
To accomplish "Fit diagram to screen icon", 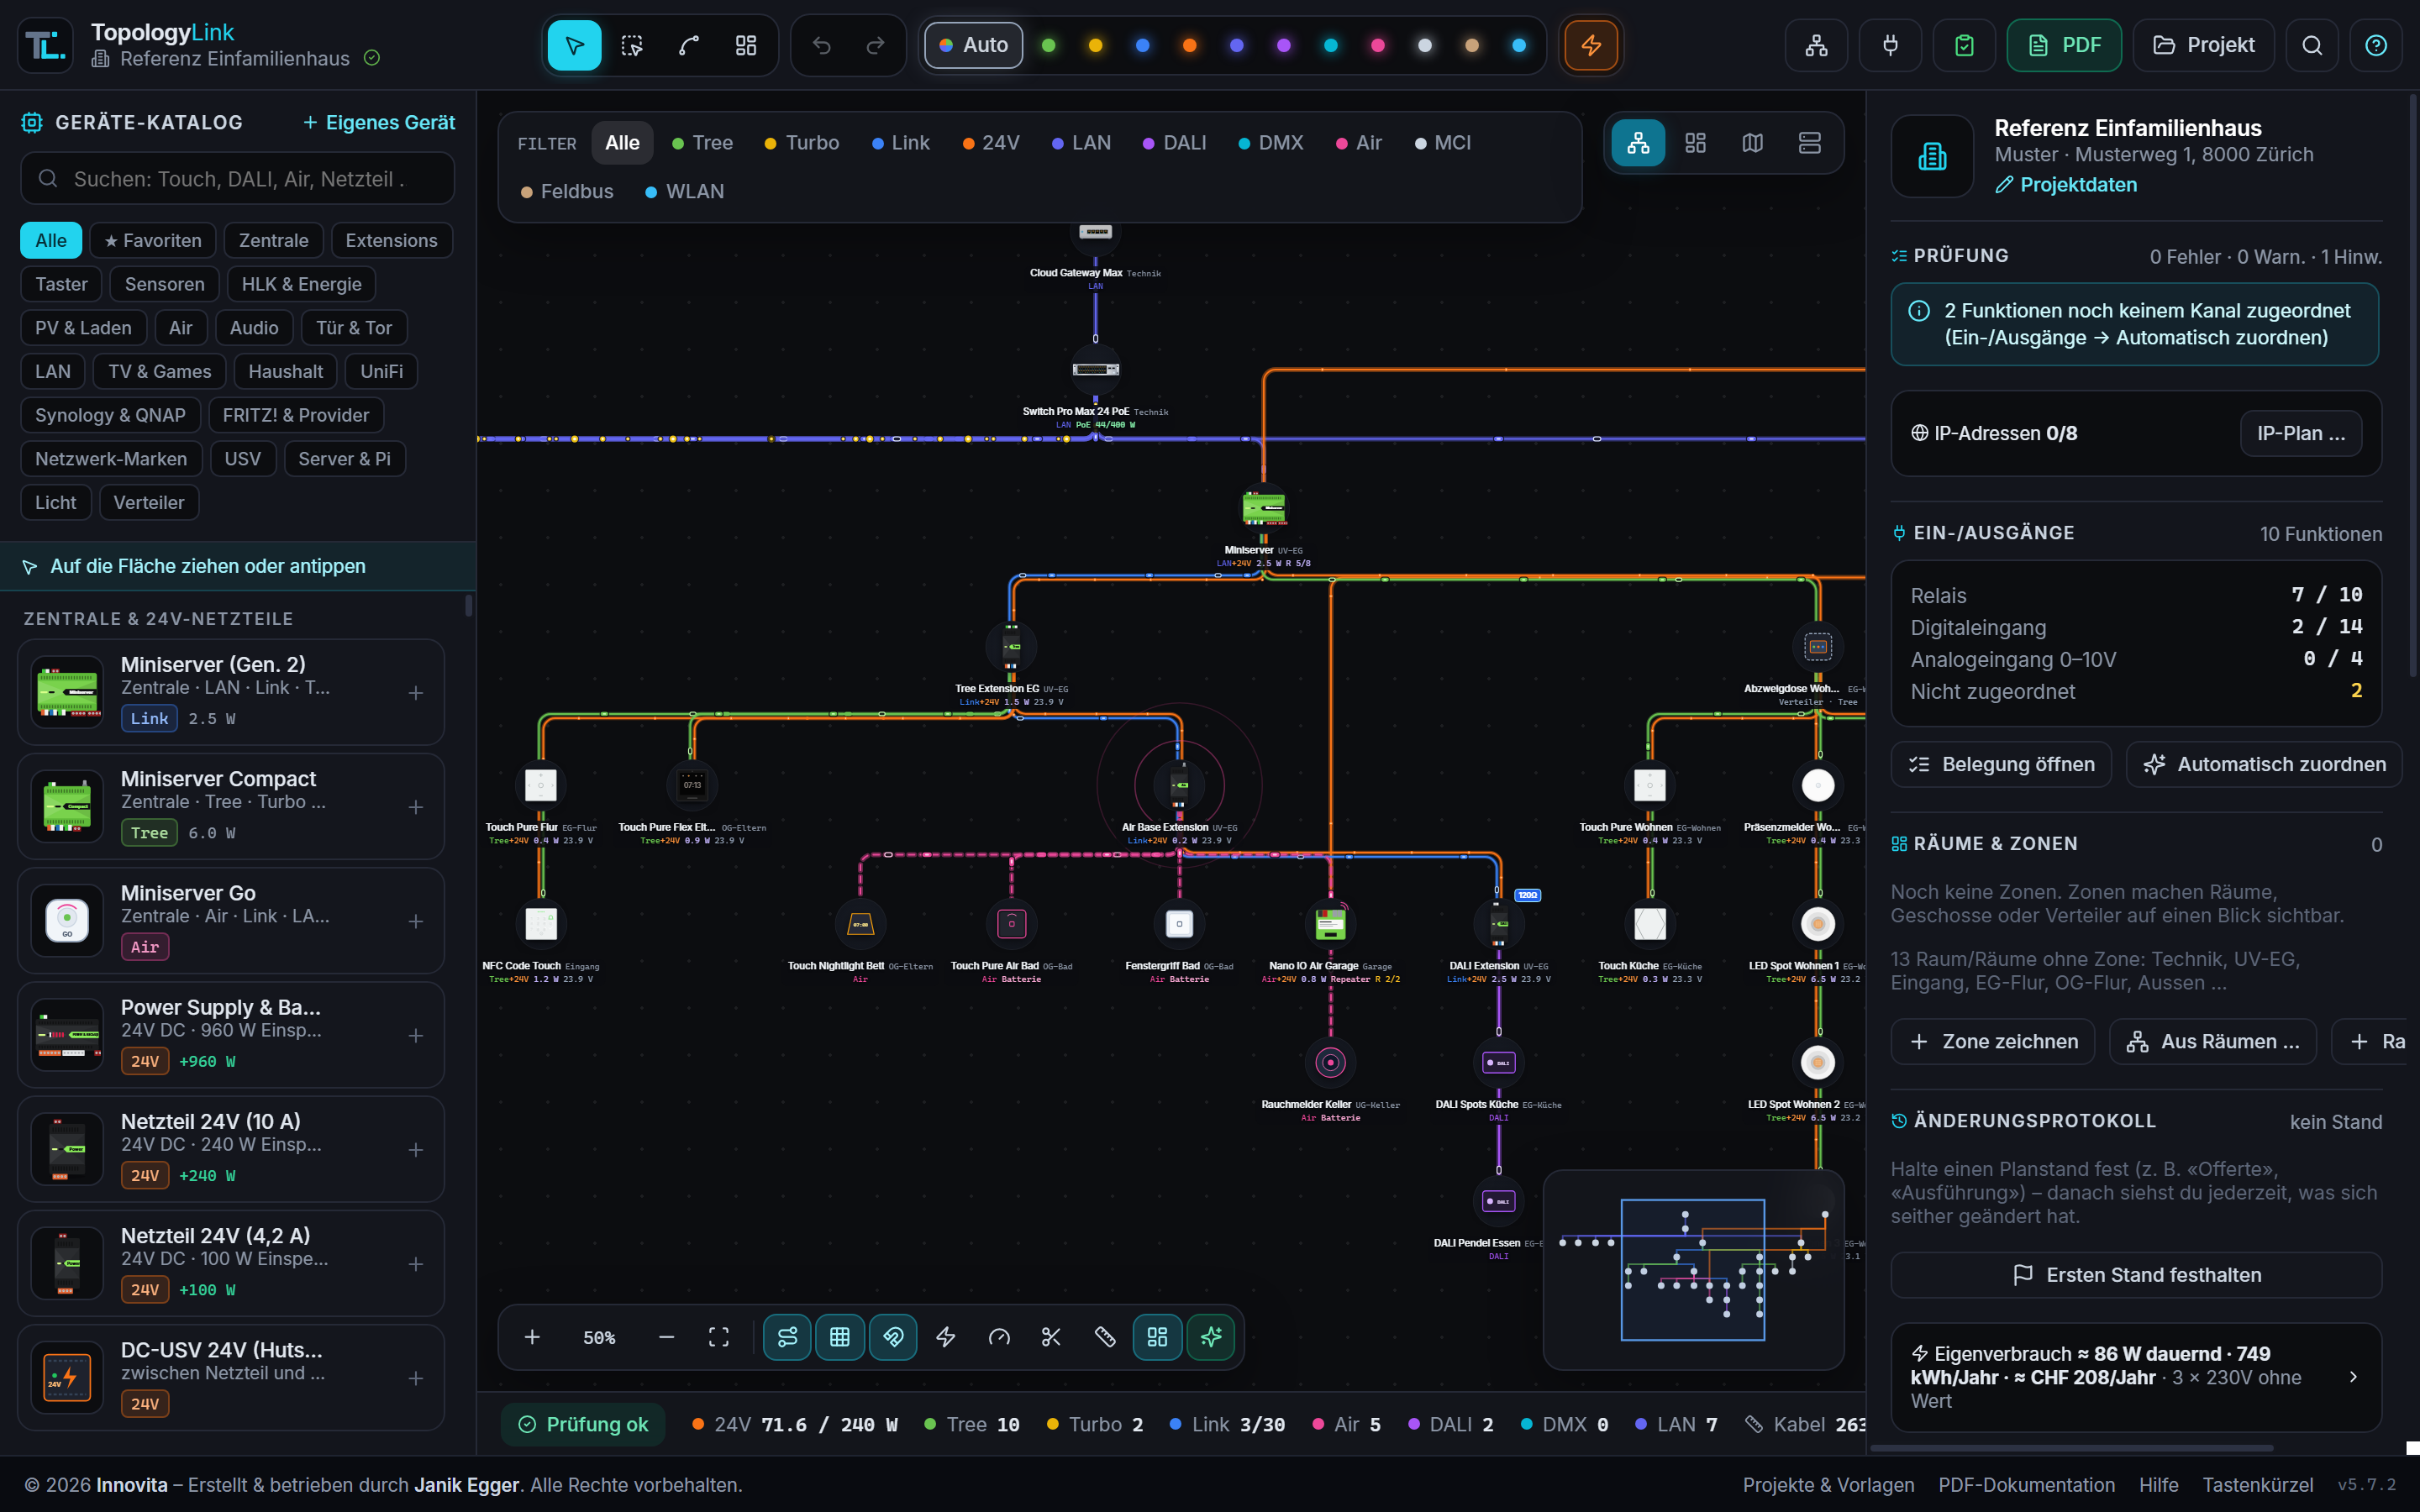I will point(719,1337).
